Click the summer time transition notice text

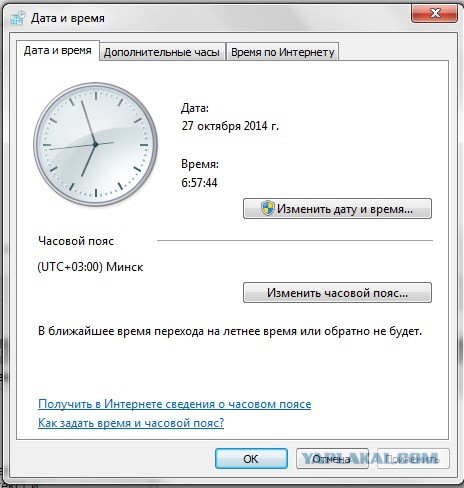tap(230, 331)
